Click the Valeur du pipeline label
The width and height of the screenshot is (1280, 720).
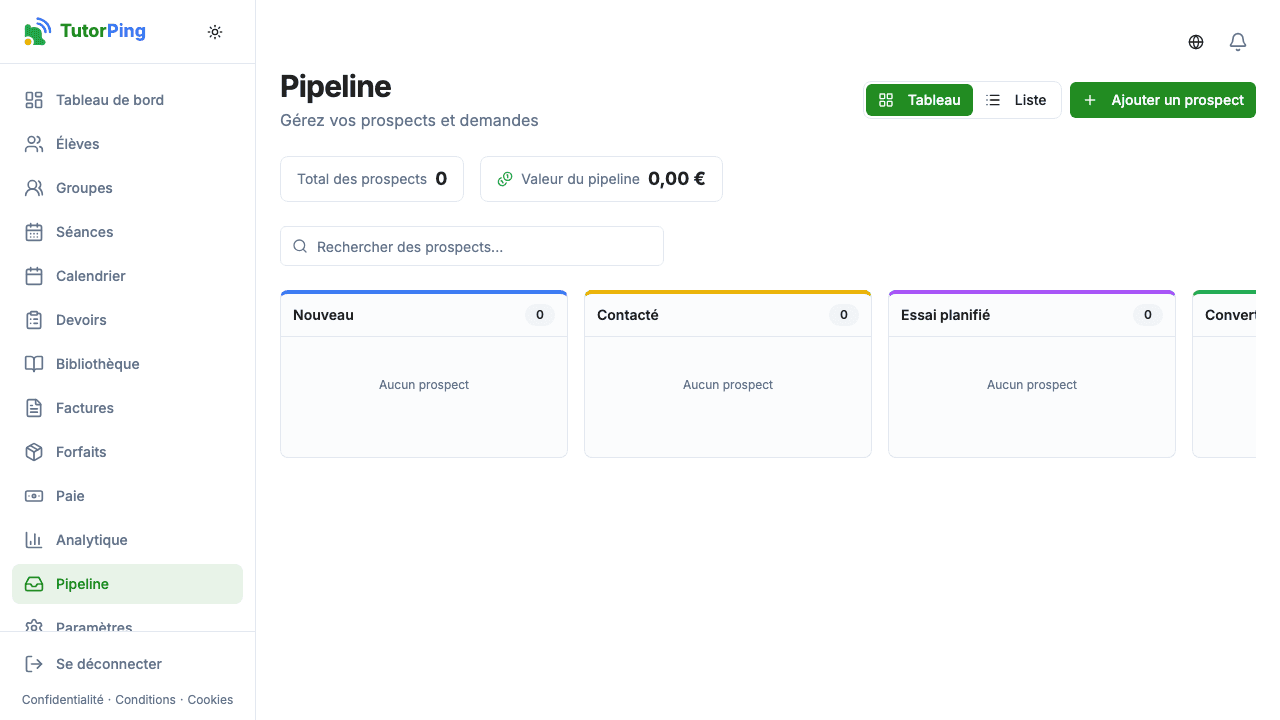pyautogui.click(x=580, y=179)
